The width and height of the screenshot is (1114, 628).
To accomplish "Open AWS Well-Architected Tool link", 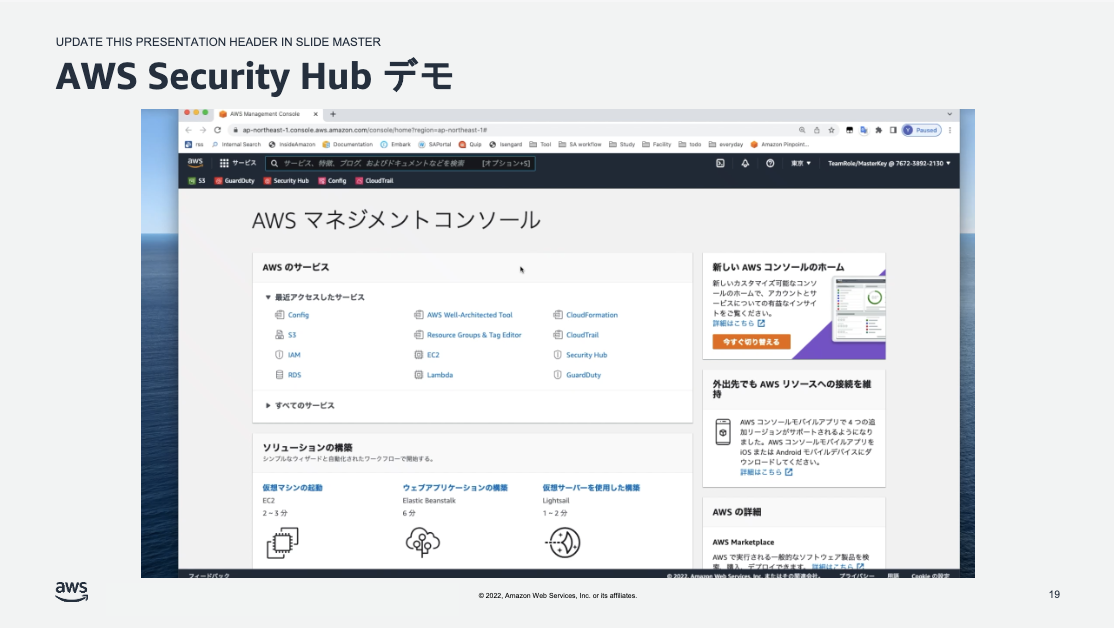I will click(470, 315).
